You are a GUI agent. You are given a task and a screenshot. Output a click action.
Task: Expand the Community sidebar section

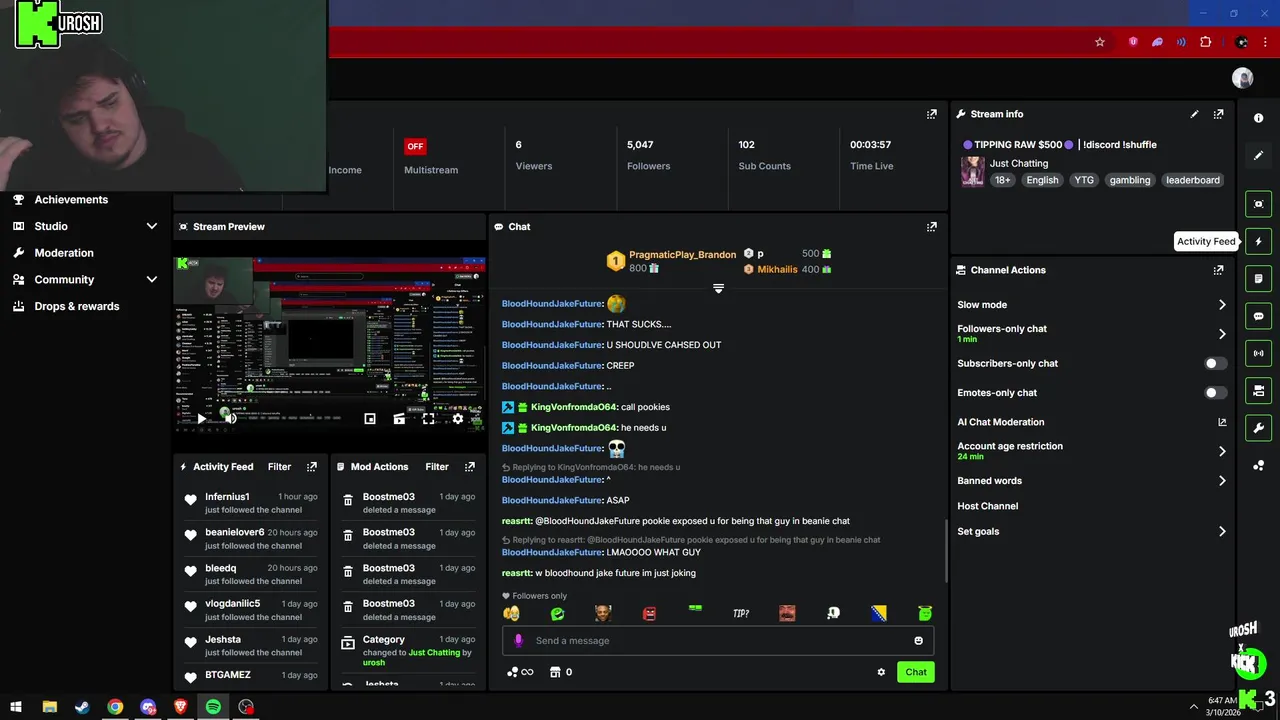point(152,280)
